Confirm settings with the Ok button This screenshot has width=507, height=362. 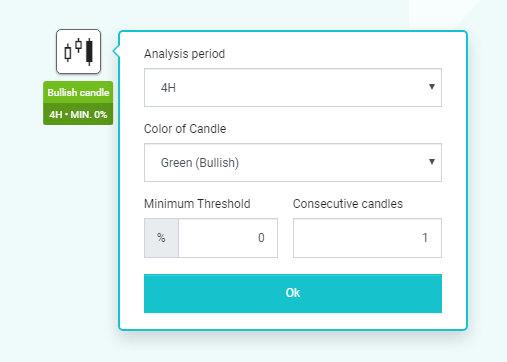[x=293, y=293]
